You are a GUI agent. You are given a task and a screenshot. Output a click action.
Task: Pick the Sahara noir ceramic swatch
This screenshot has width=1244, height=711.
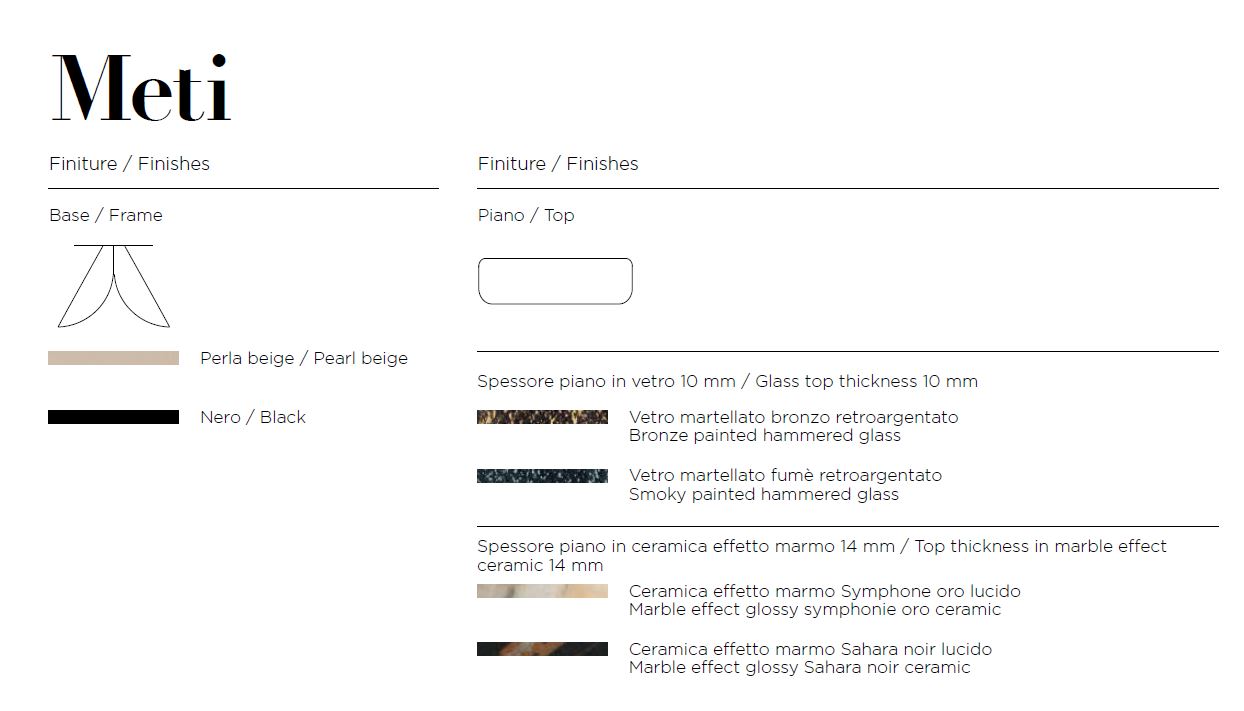click(542, 649)
